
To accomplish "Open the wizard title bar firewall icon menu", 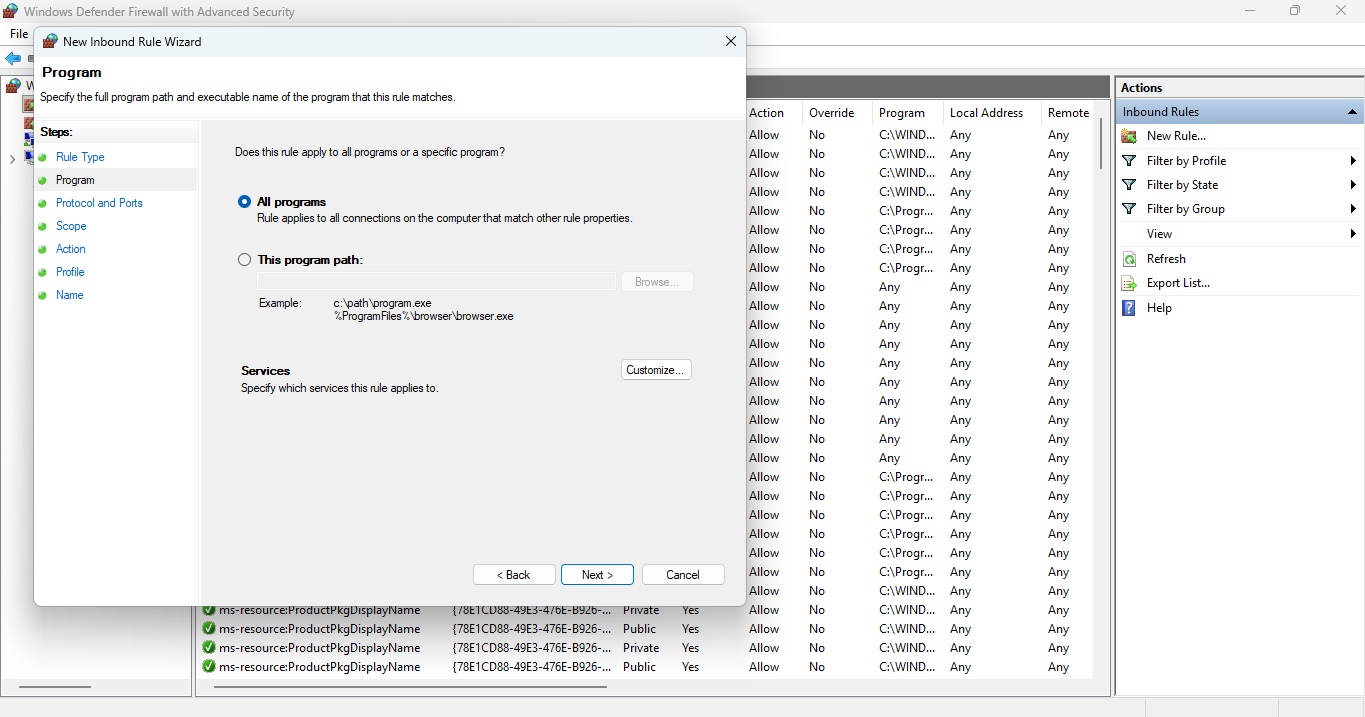I will point(50,41).
